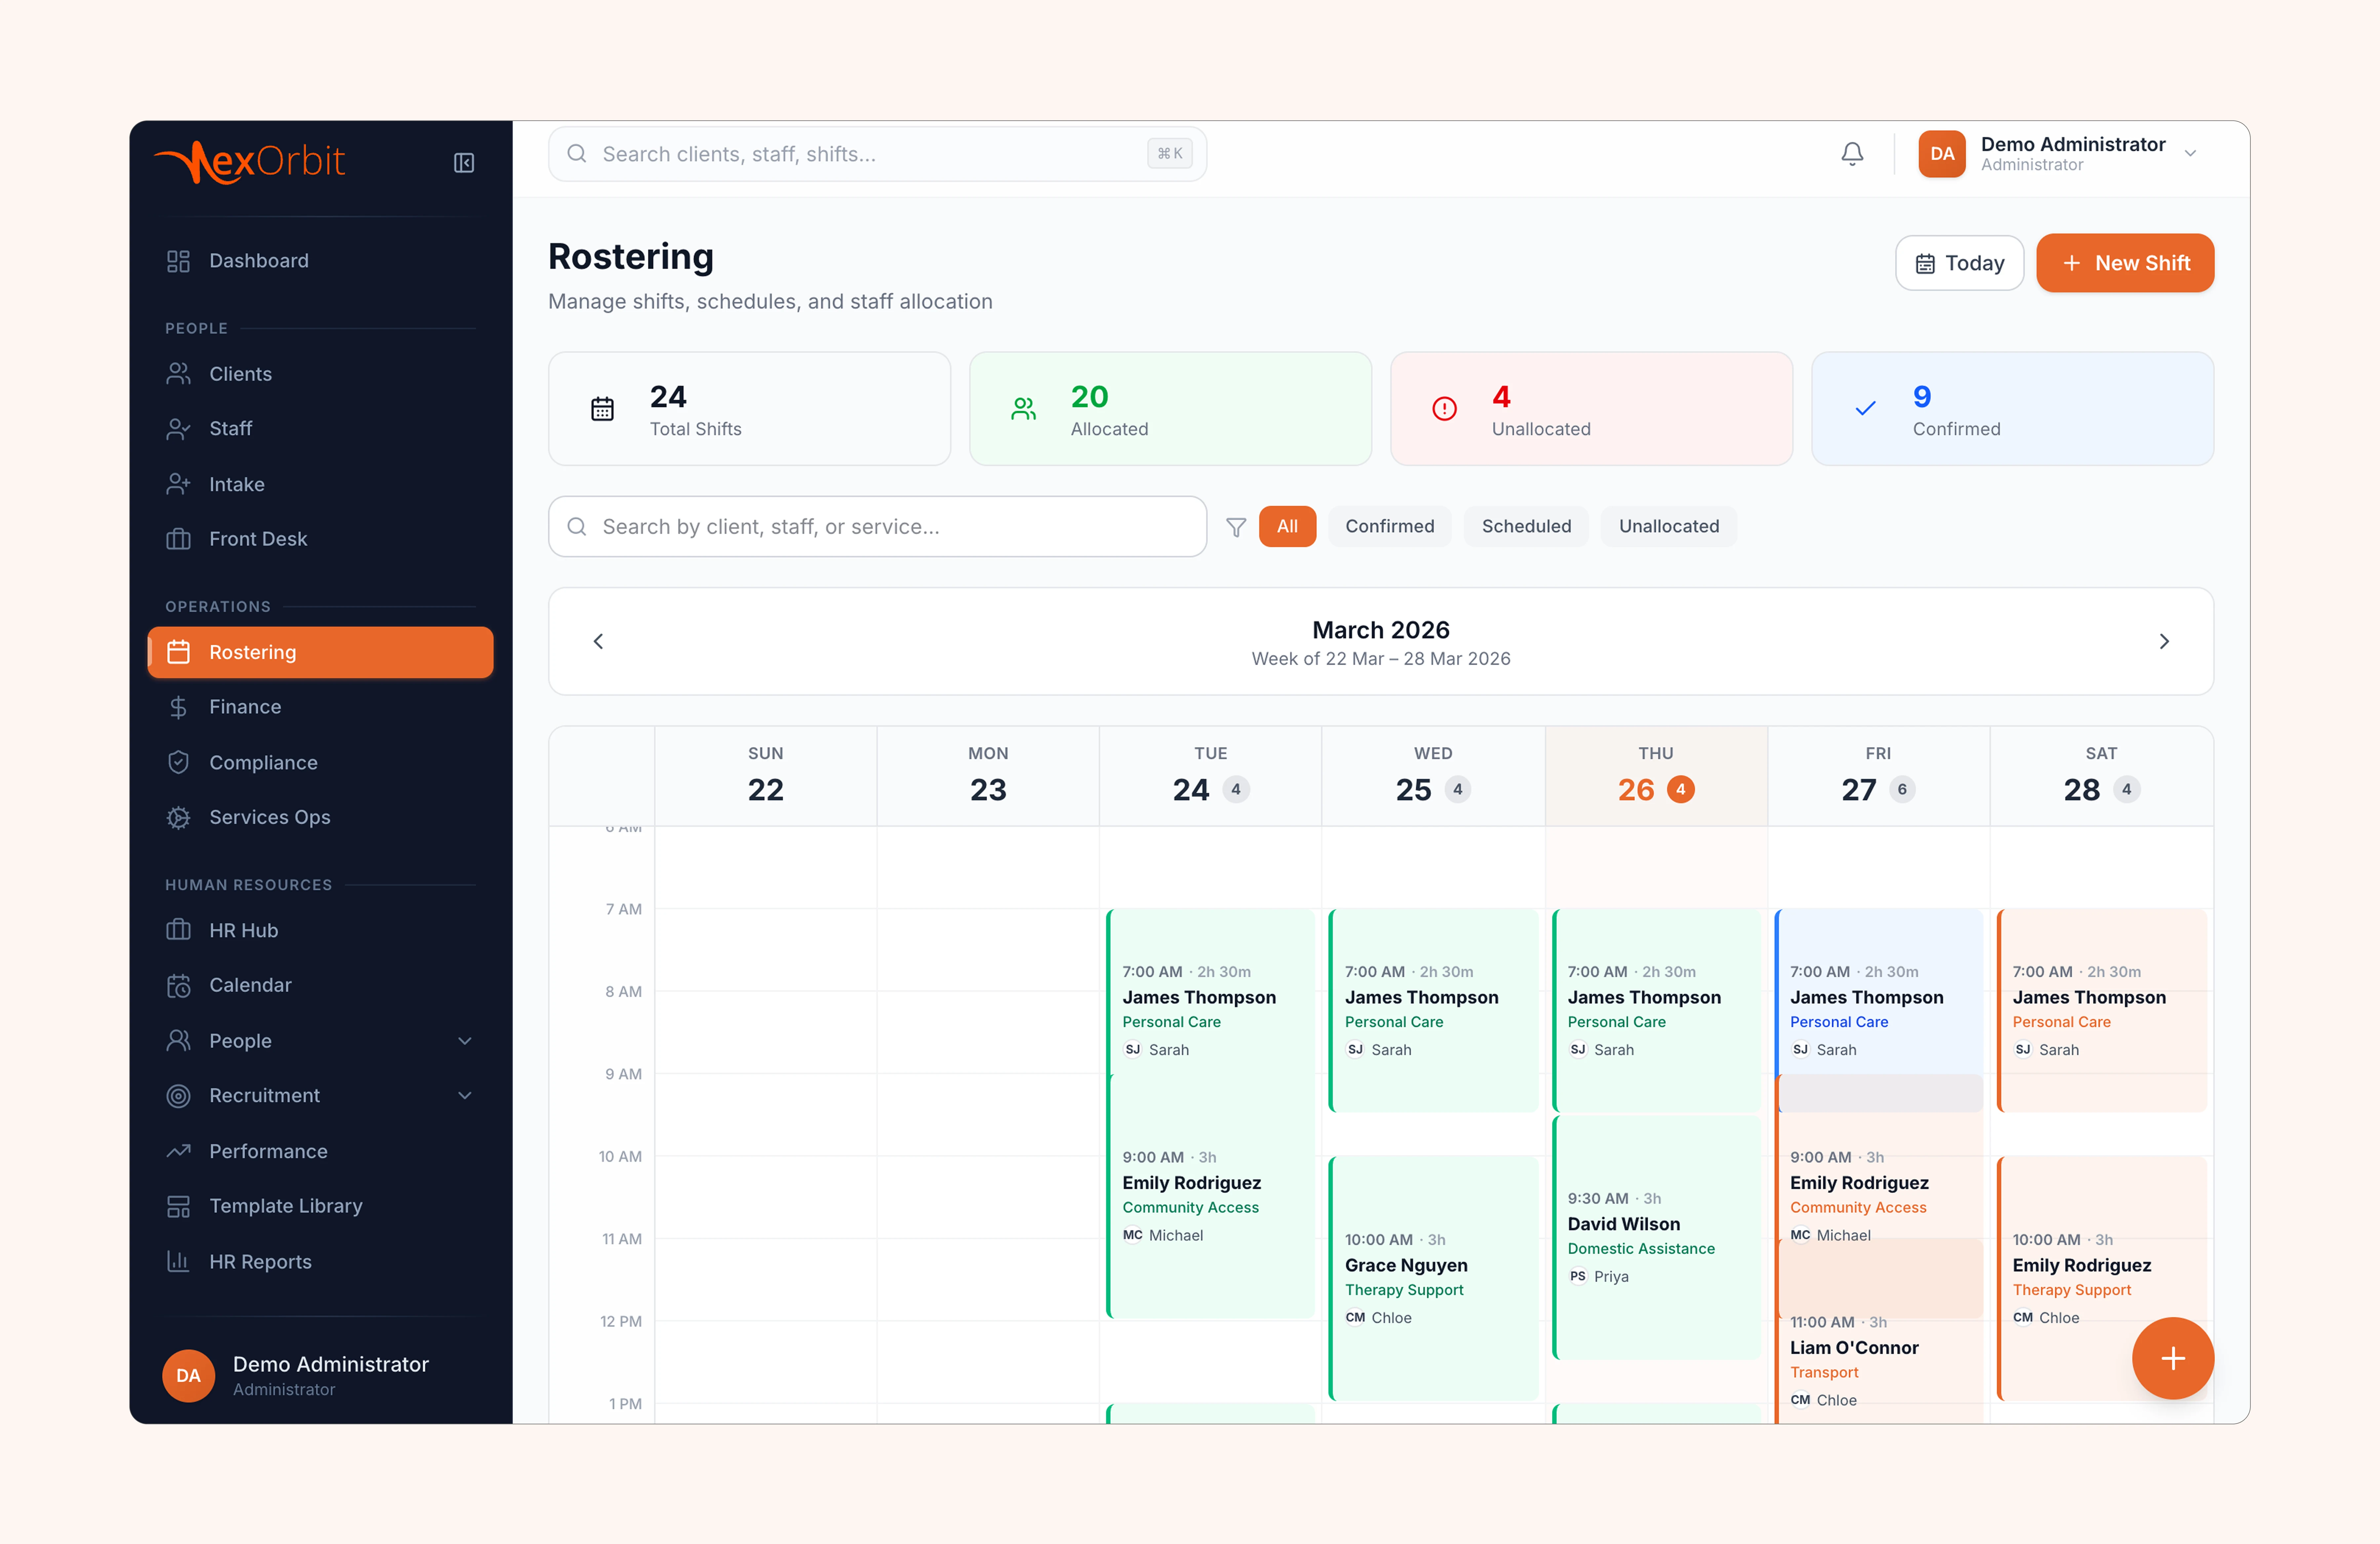Click the Recruitment target icon

click(178, 1096)
